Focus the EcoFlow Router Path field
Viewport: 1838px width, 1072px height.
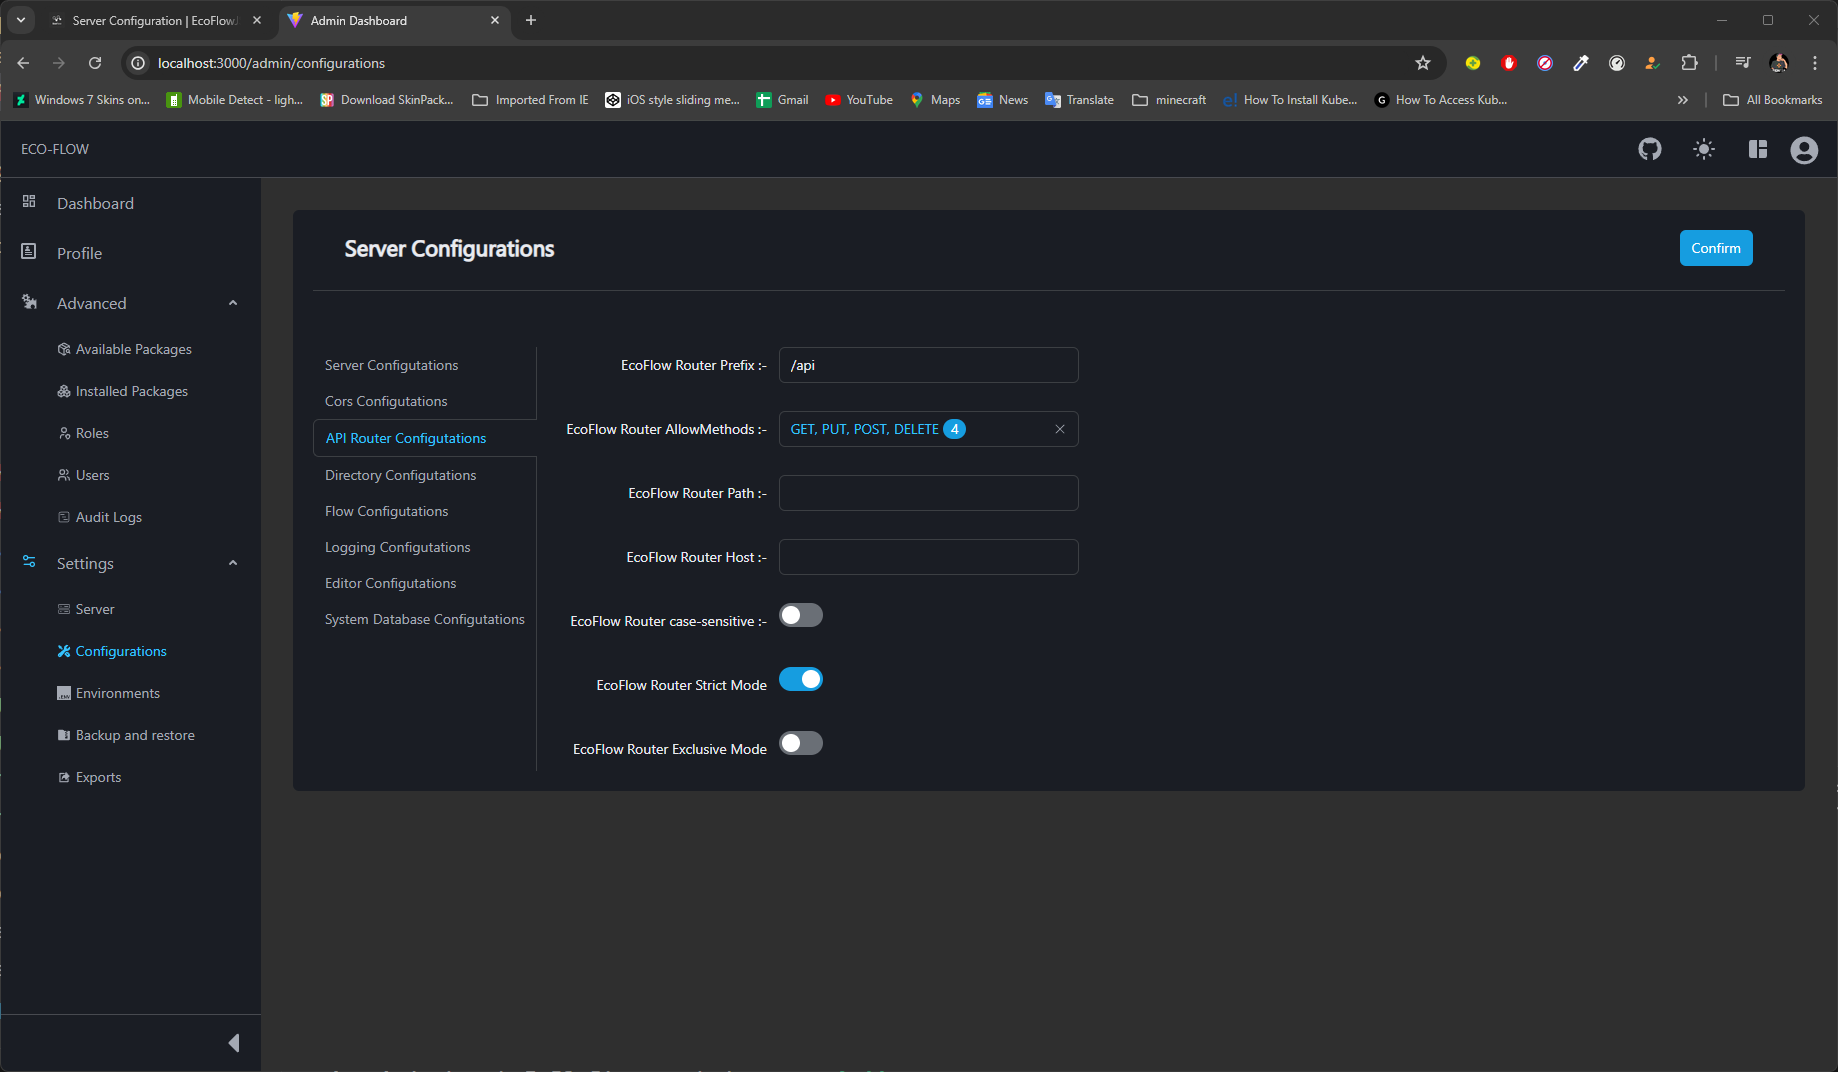[928, 493]
